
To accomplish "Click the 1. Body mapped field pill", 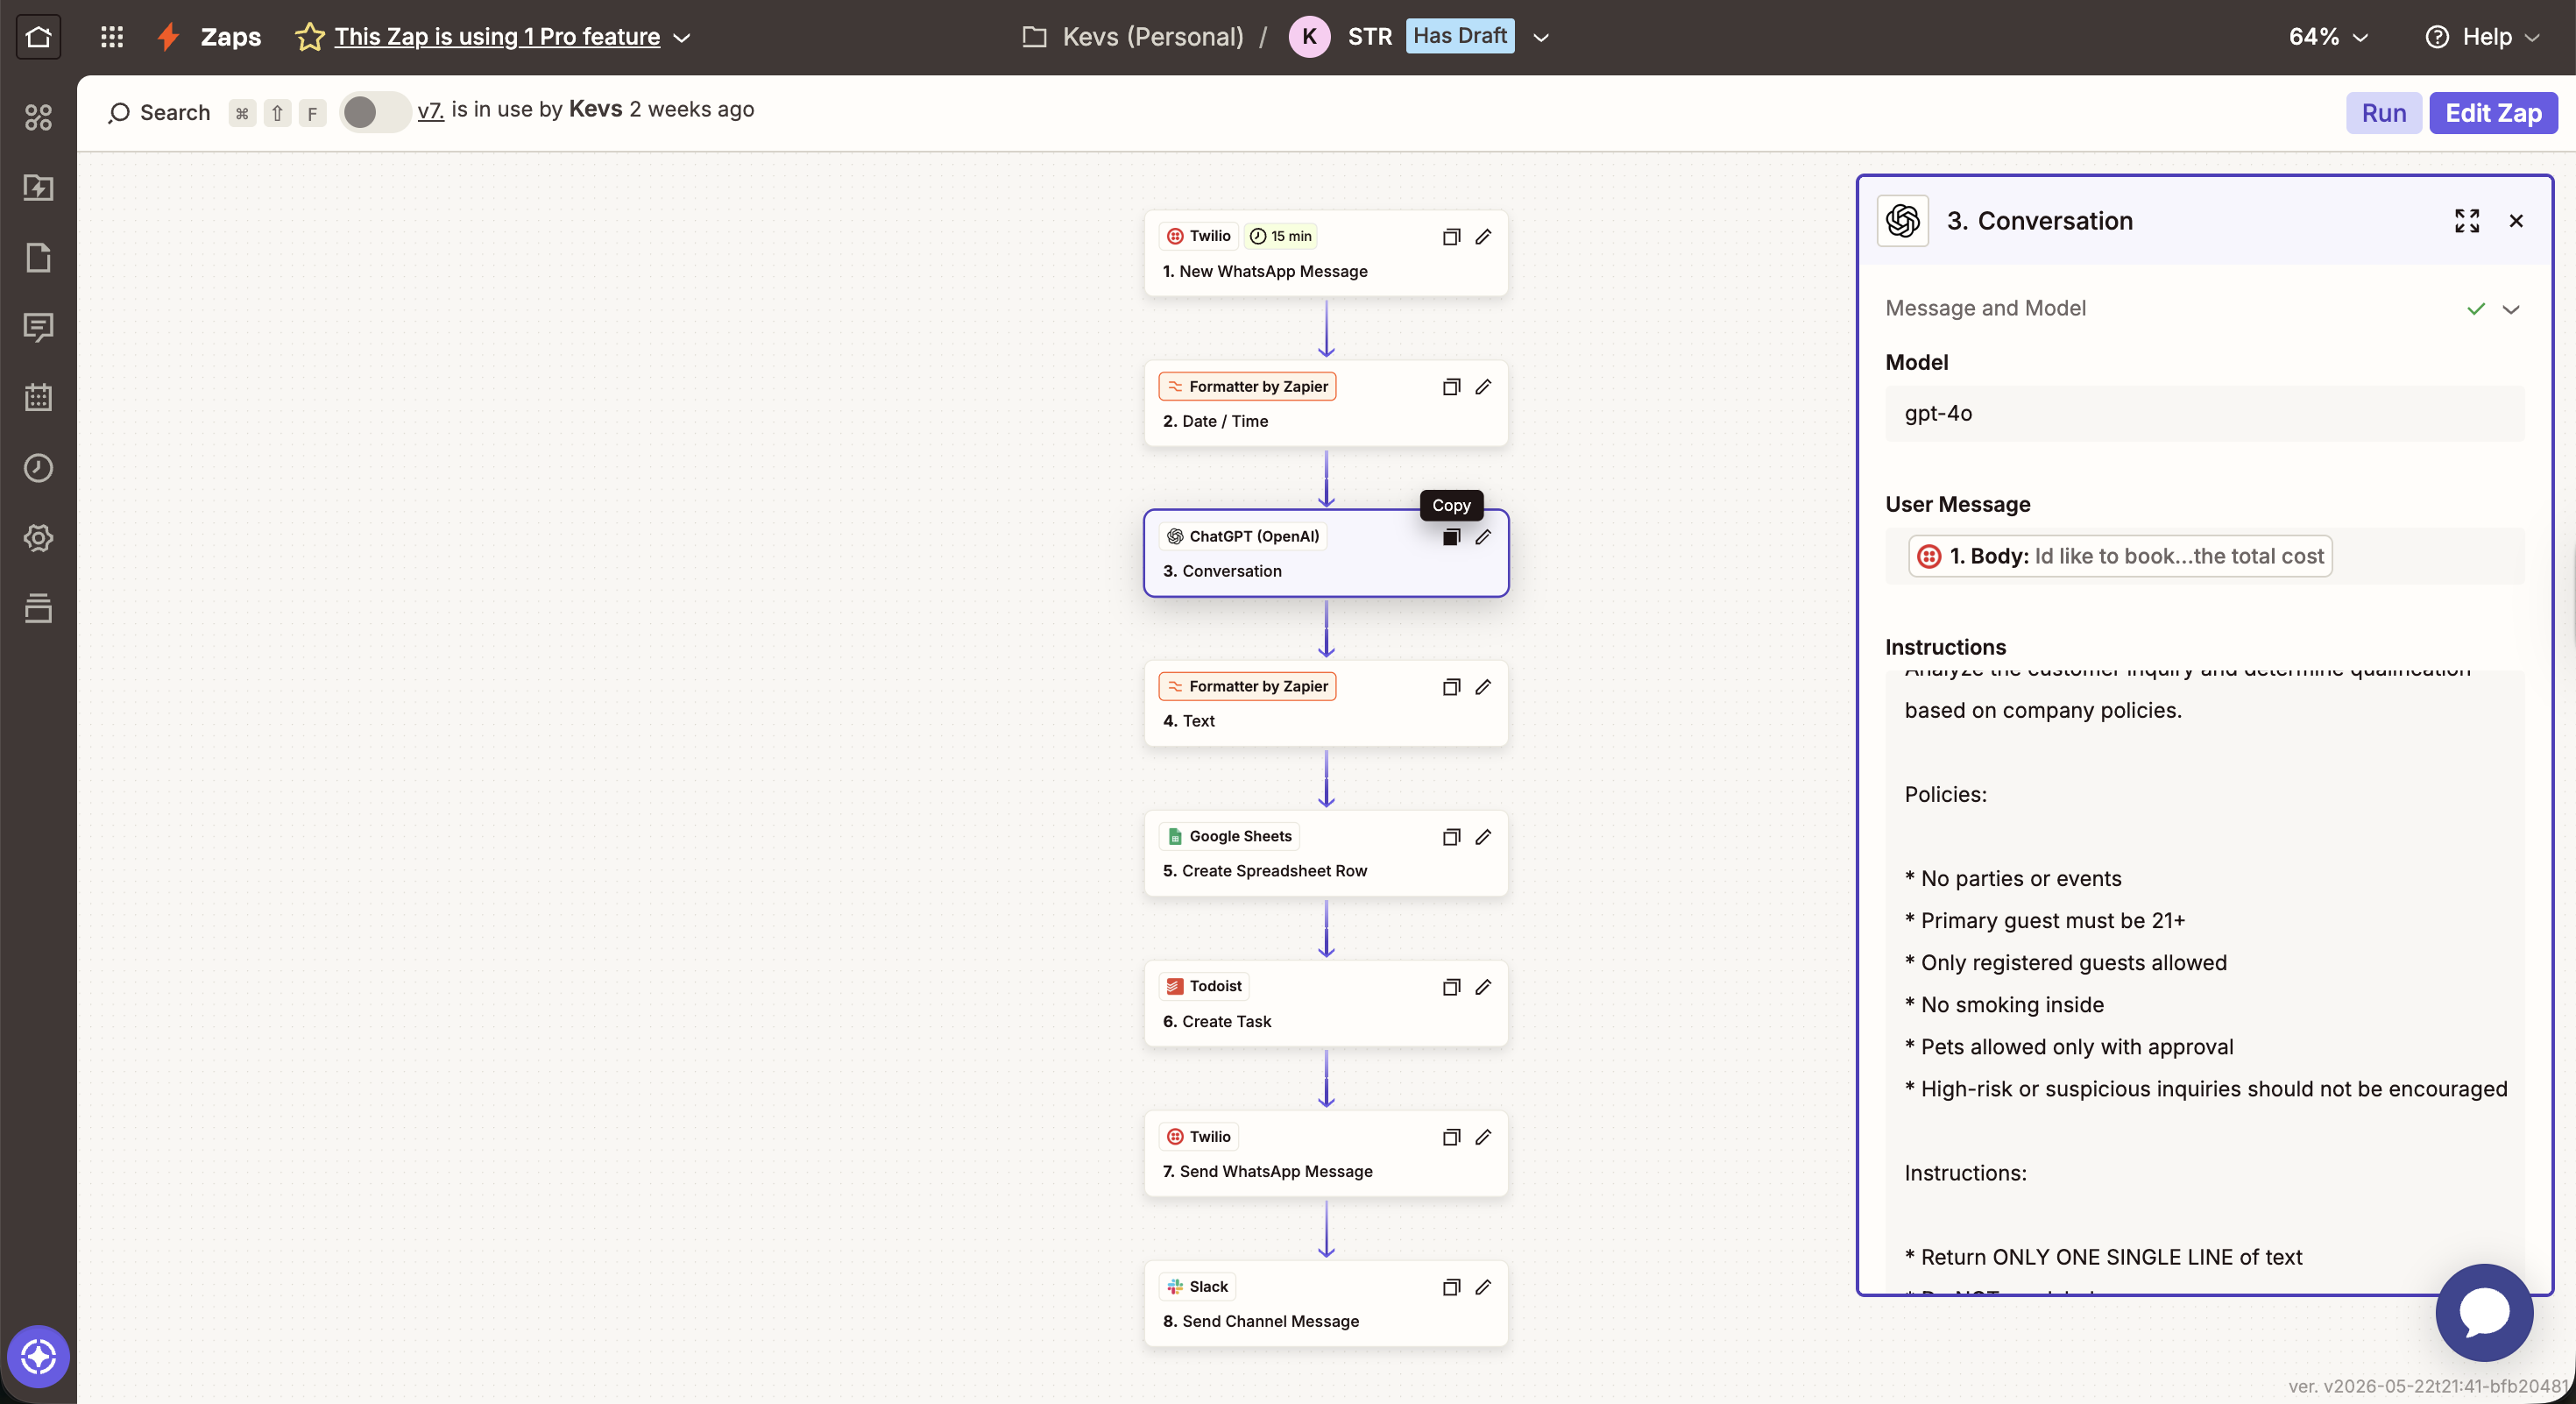I will pos(2119,556).
